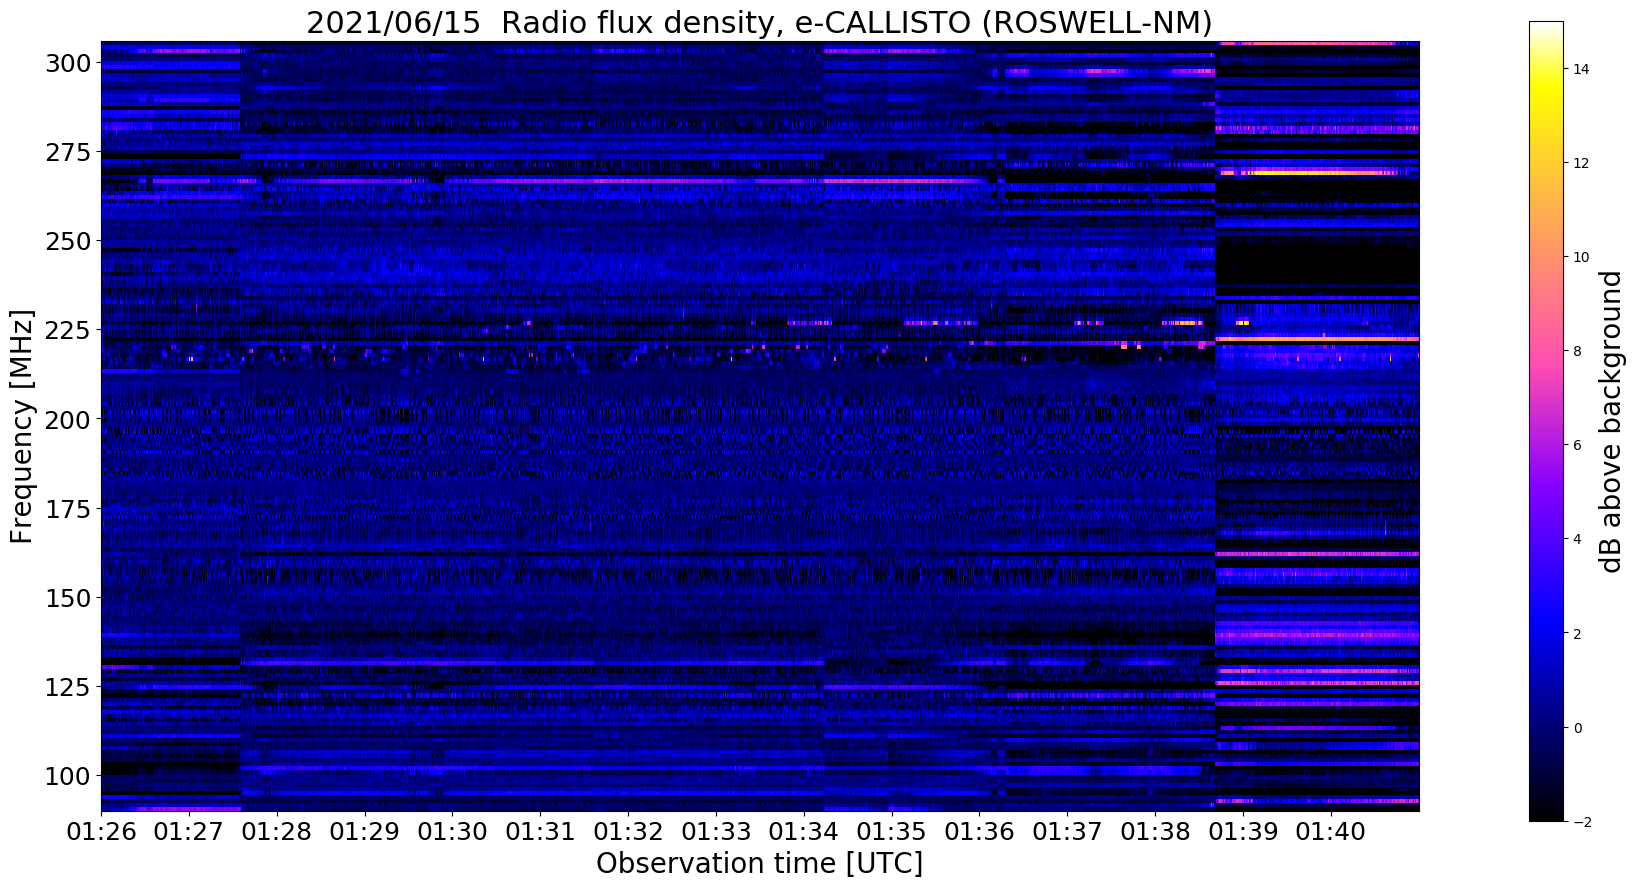Click the 01:34 time tick label
The image size is (1636, 888).
pos(803,831)
